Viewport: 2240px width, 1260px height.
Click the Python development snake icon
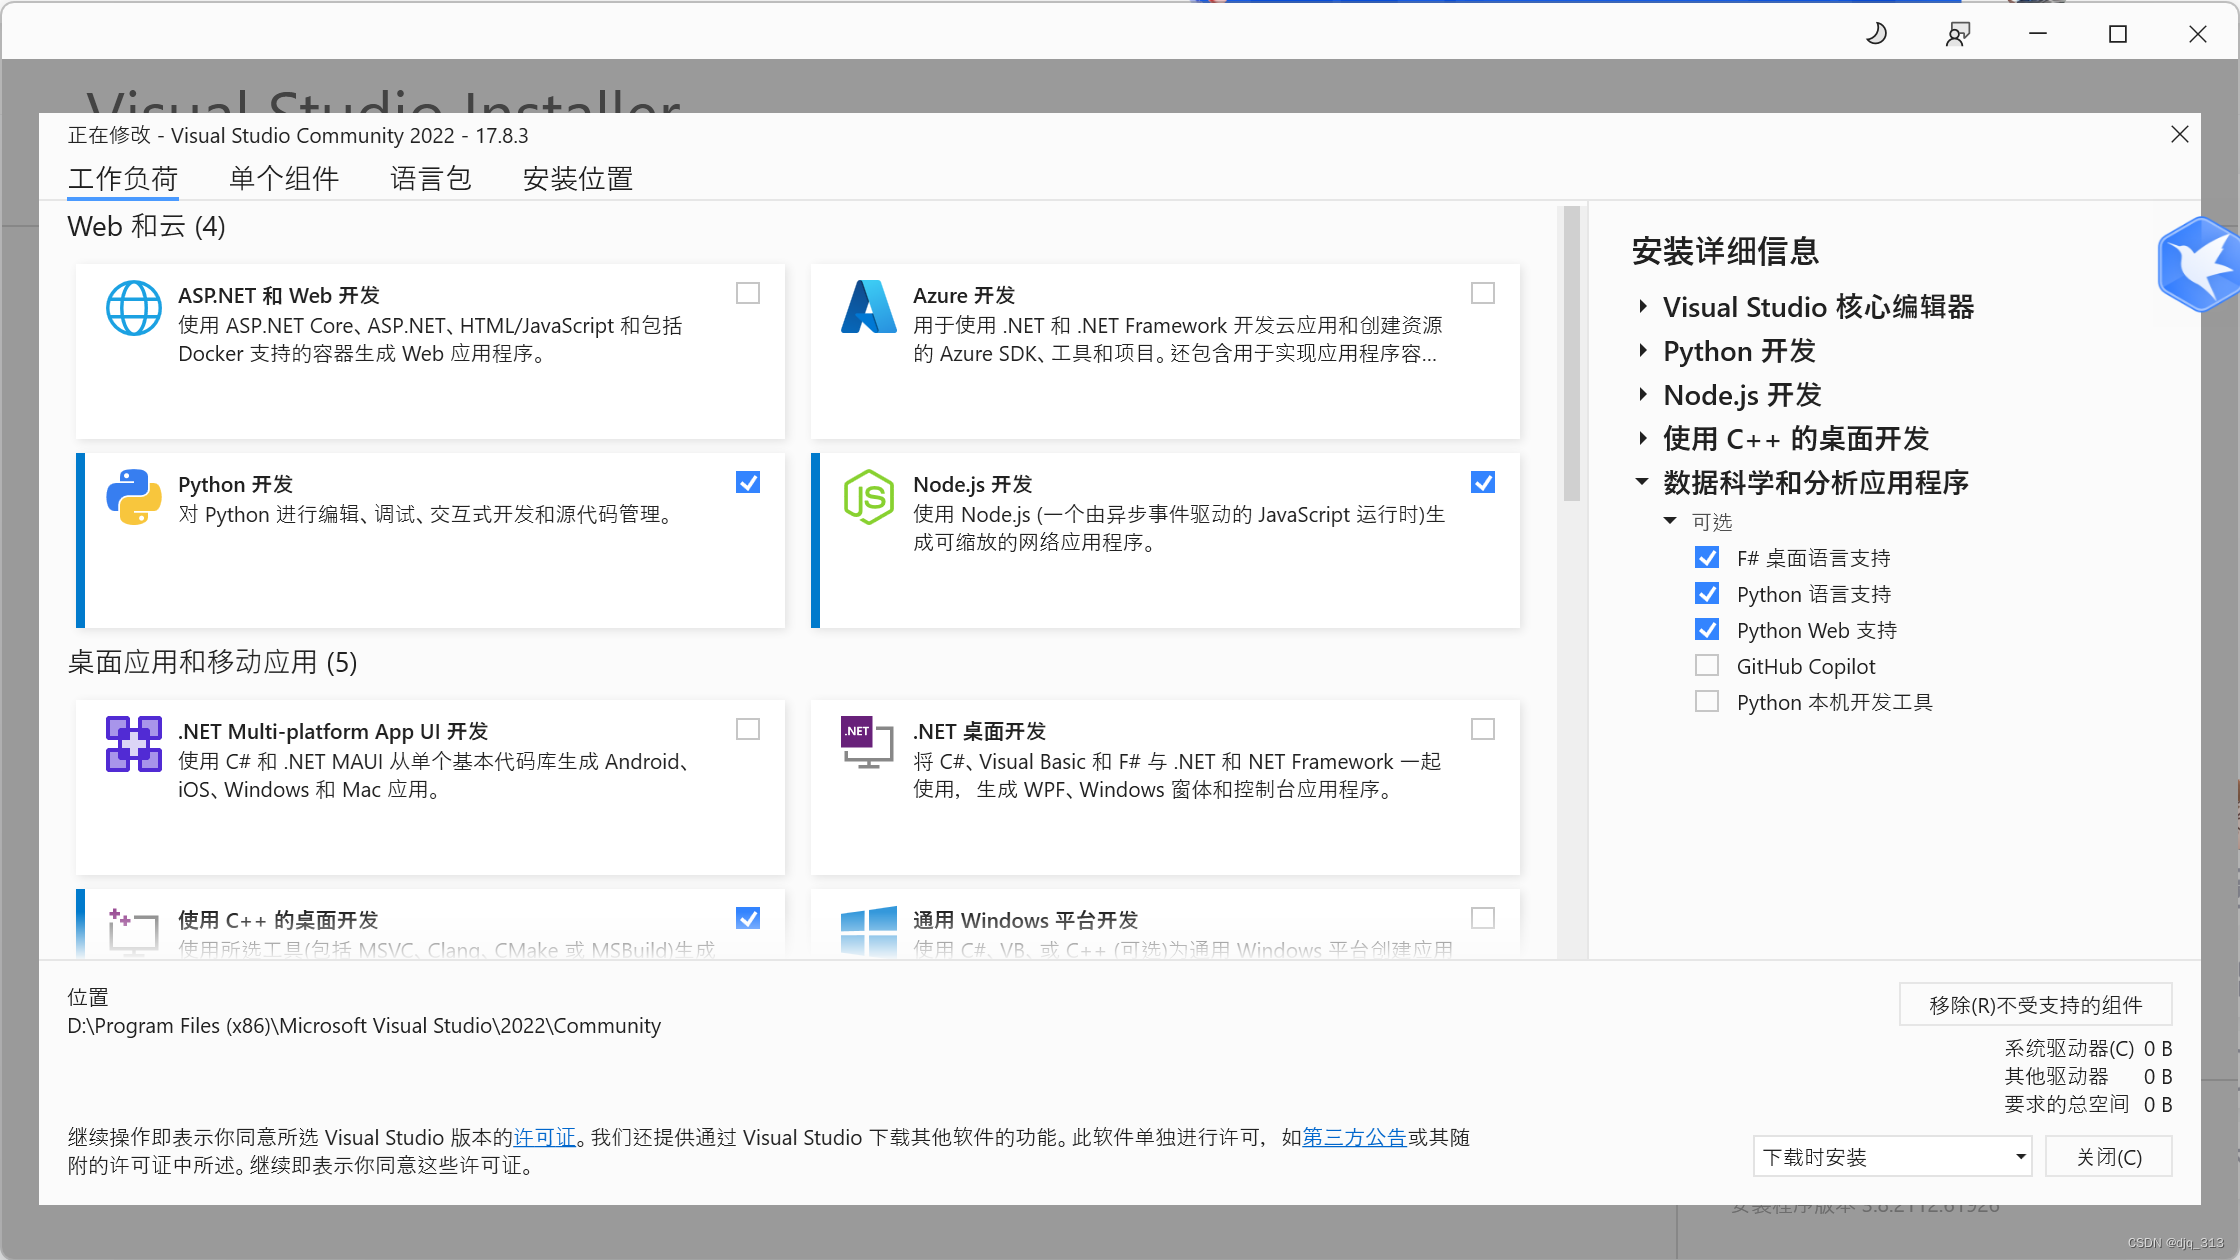[133, 497]
